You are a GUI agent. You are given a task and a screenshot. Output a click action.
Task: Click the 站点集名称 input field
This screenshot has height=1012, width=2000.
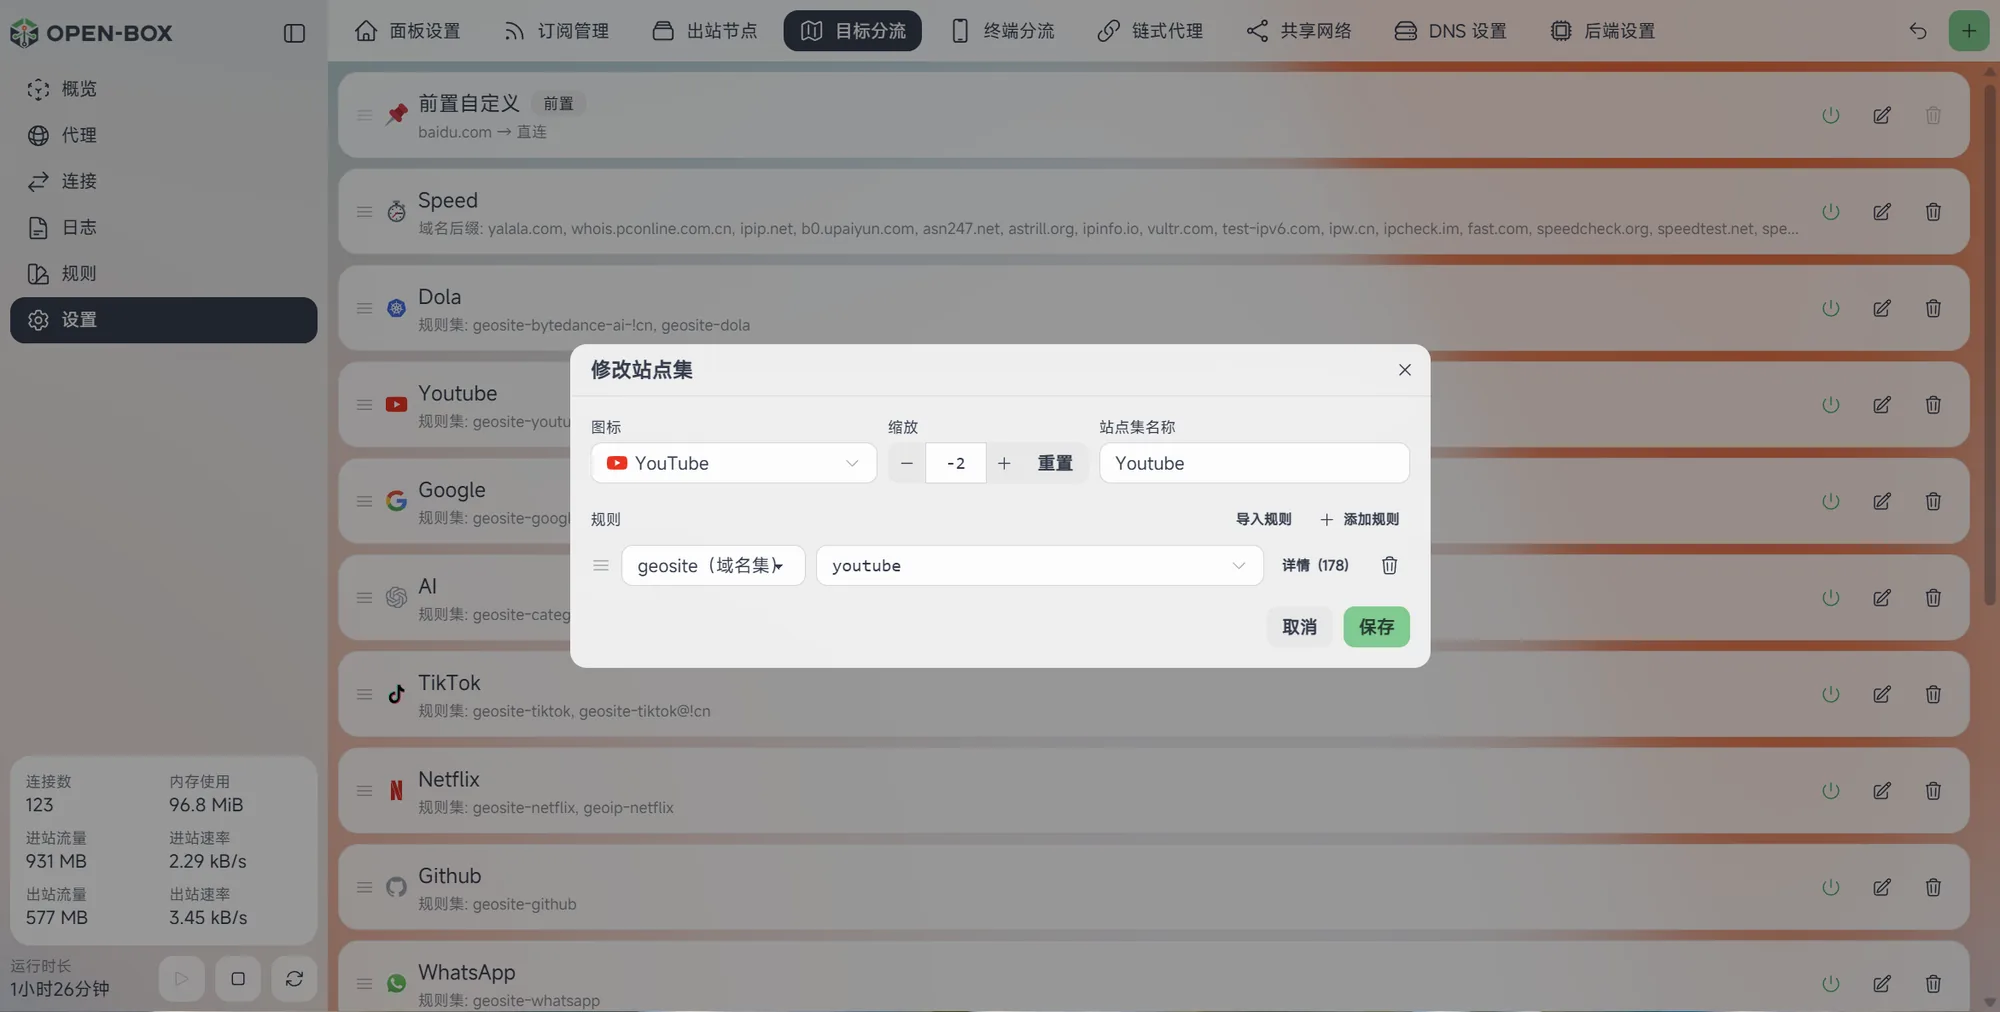pyautogui.click(x=1254, y=463)
